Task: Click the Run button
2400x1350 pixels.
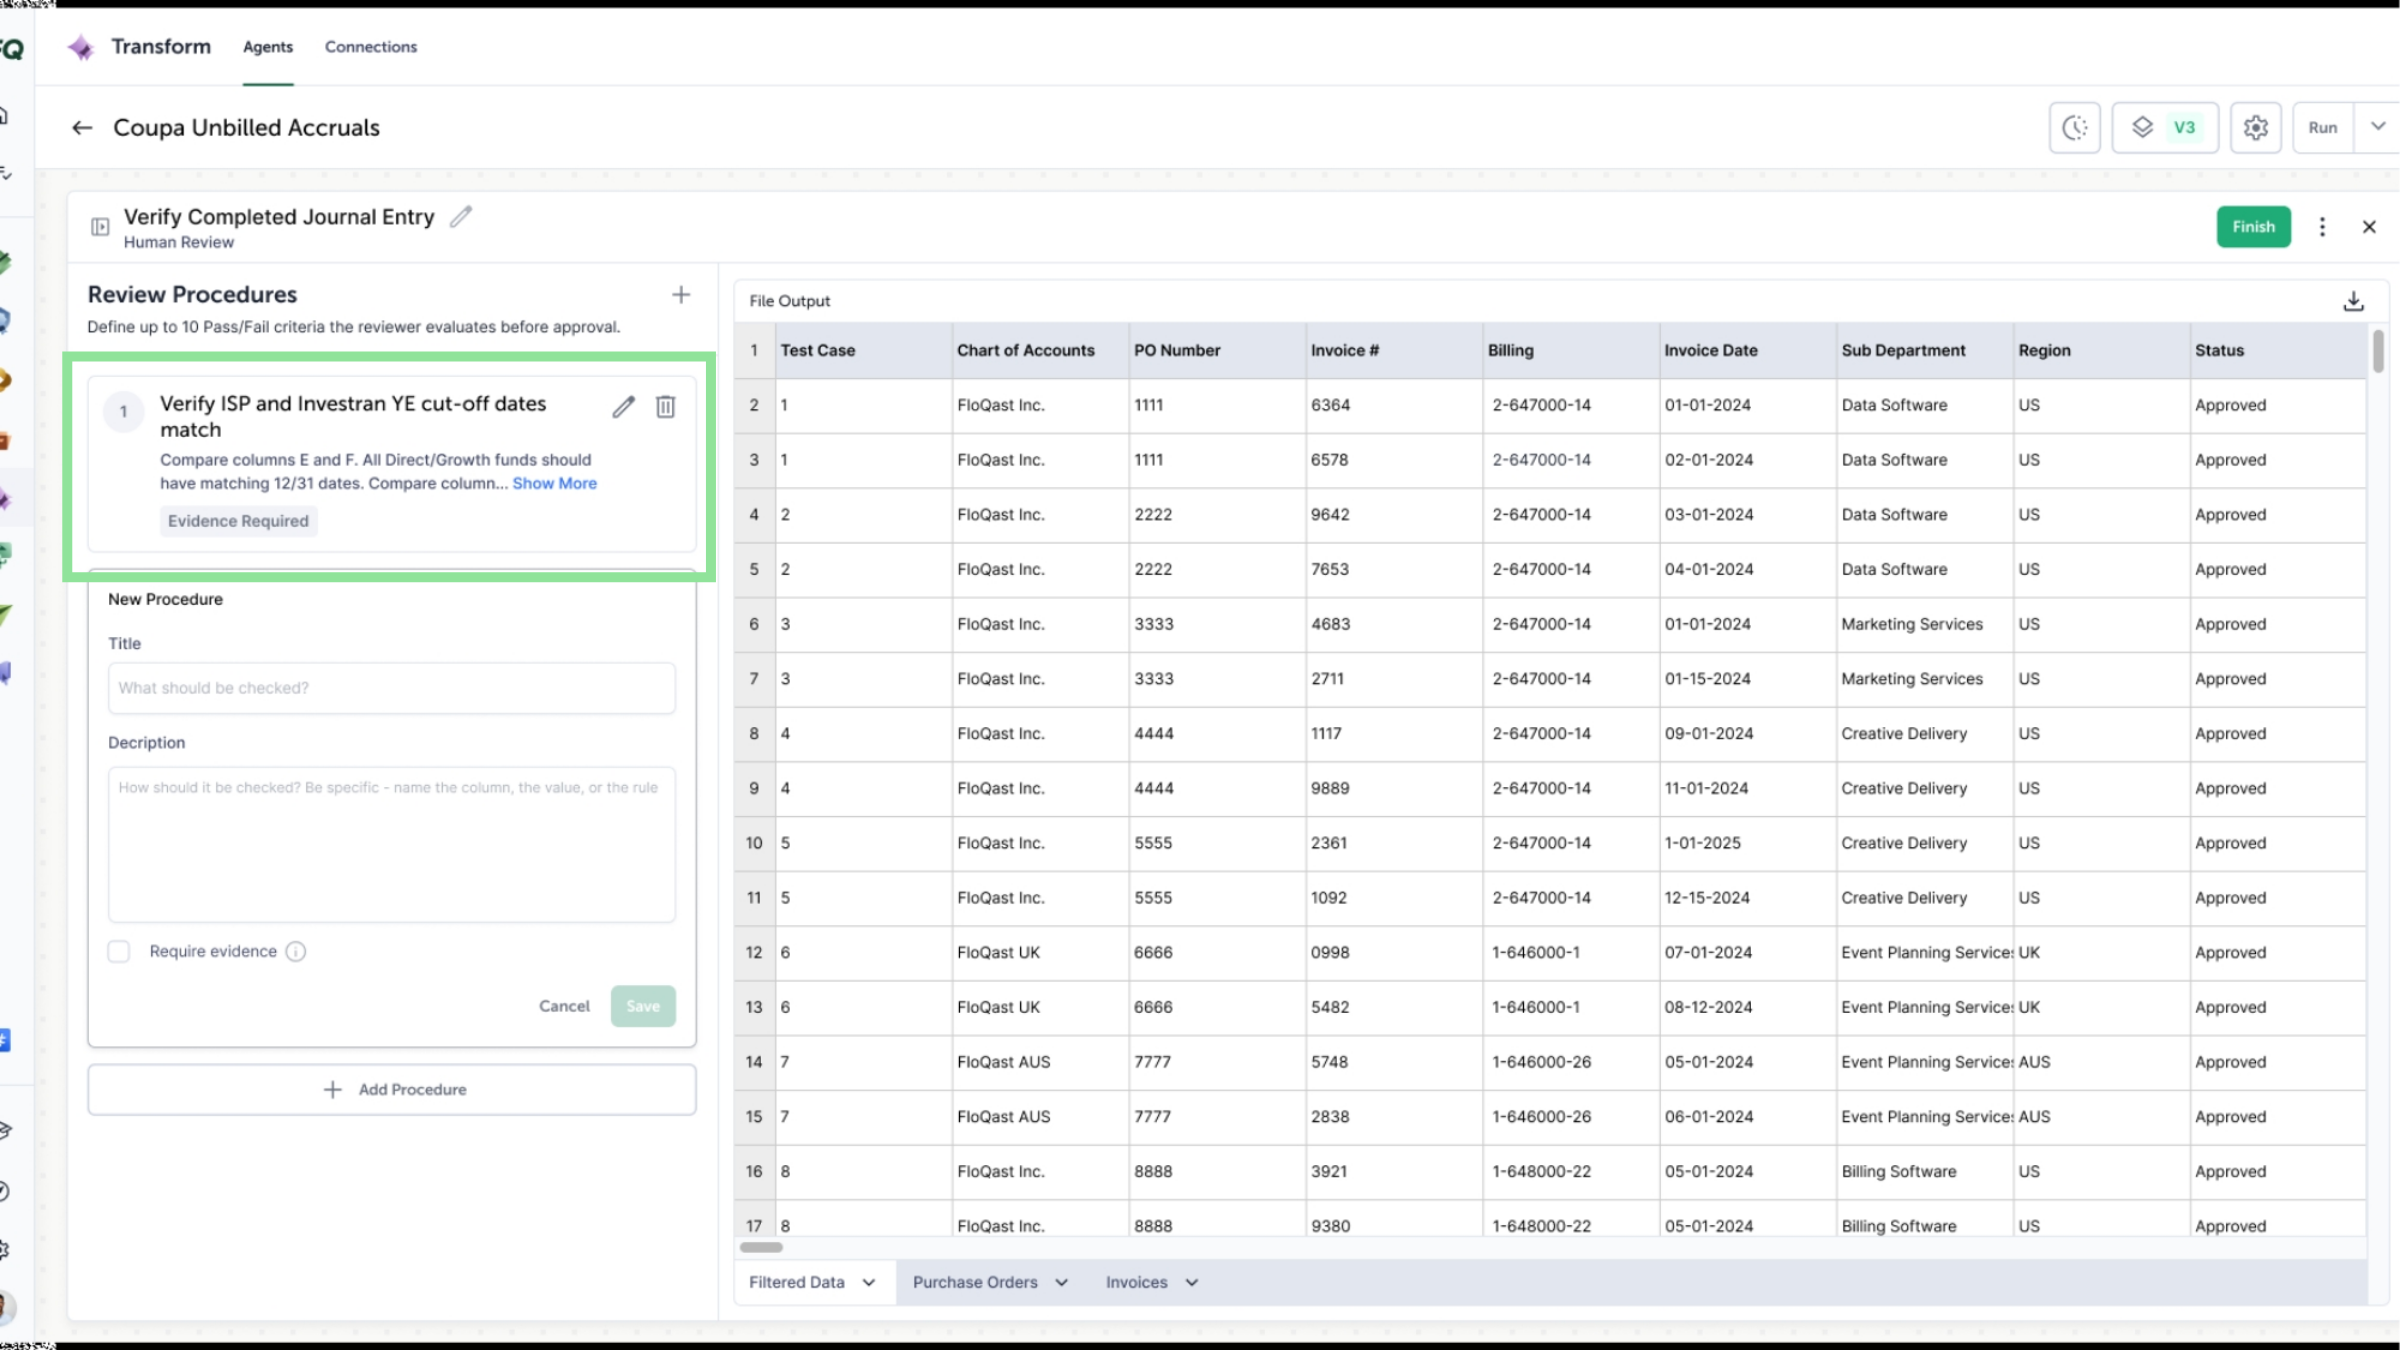Action: pos(2322,128)
